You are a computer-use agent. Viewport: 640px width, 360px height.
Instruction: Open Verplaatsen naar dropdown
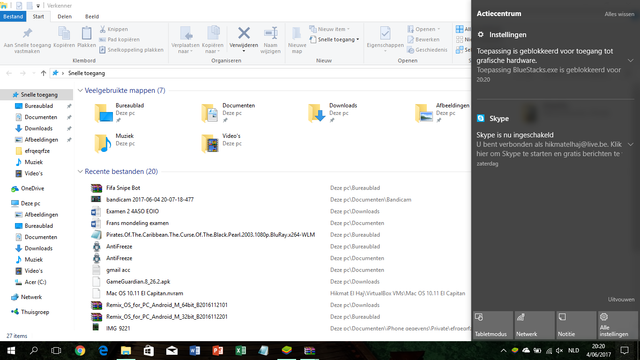pyautogui.click(x=185, y=40)
